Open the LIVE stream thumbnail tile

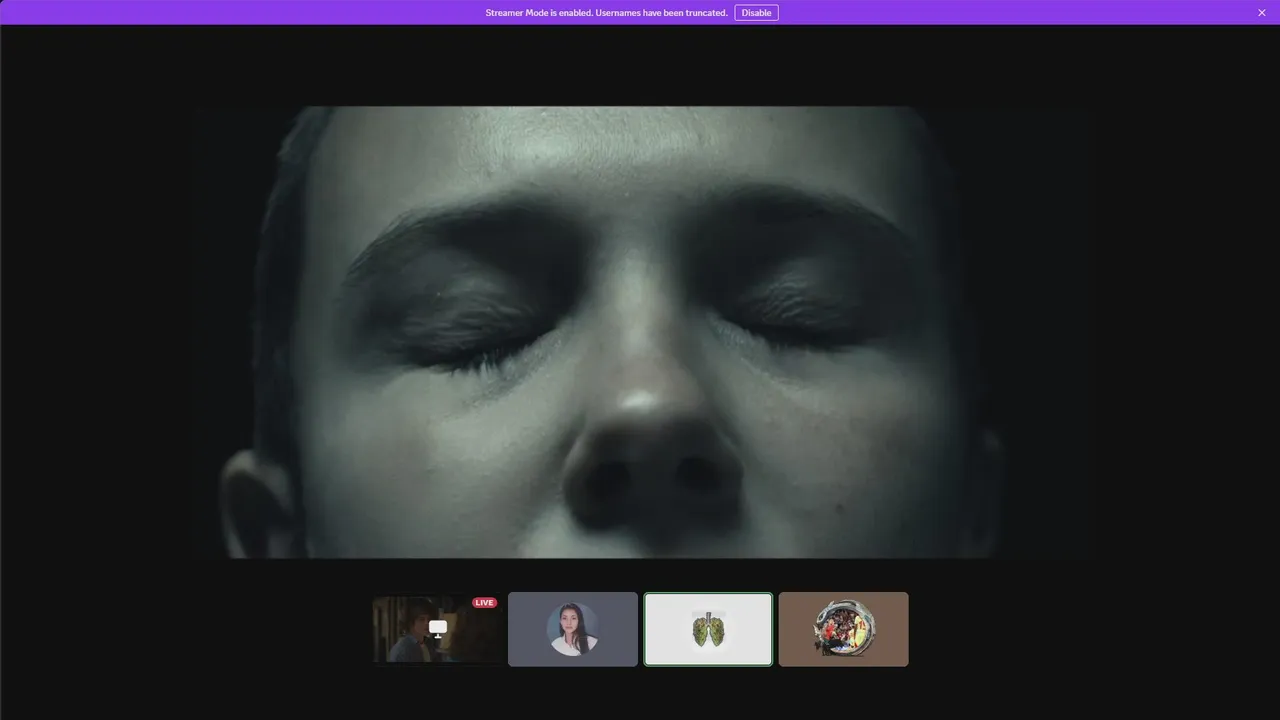click(x=438, y=629)
